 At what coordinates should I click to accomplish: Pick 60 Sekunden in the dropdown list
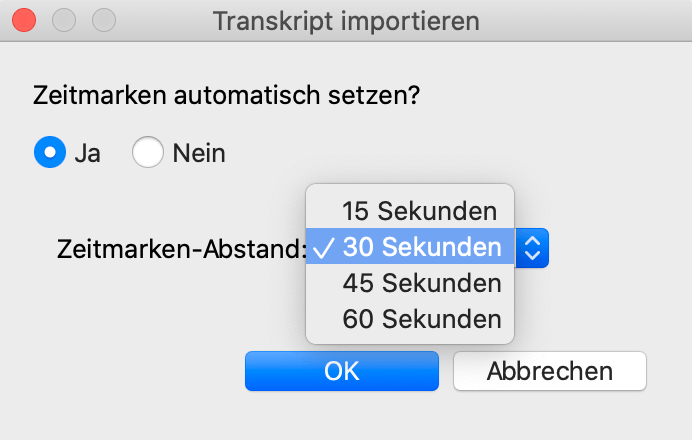pyautogui.click(x=421, y=320)
